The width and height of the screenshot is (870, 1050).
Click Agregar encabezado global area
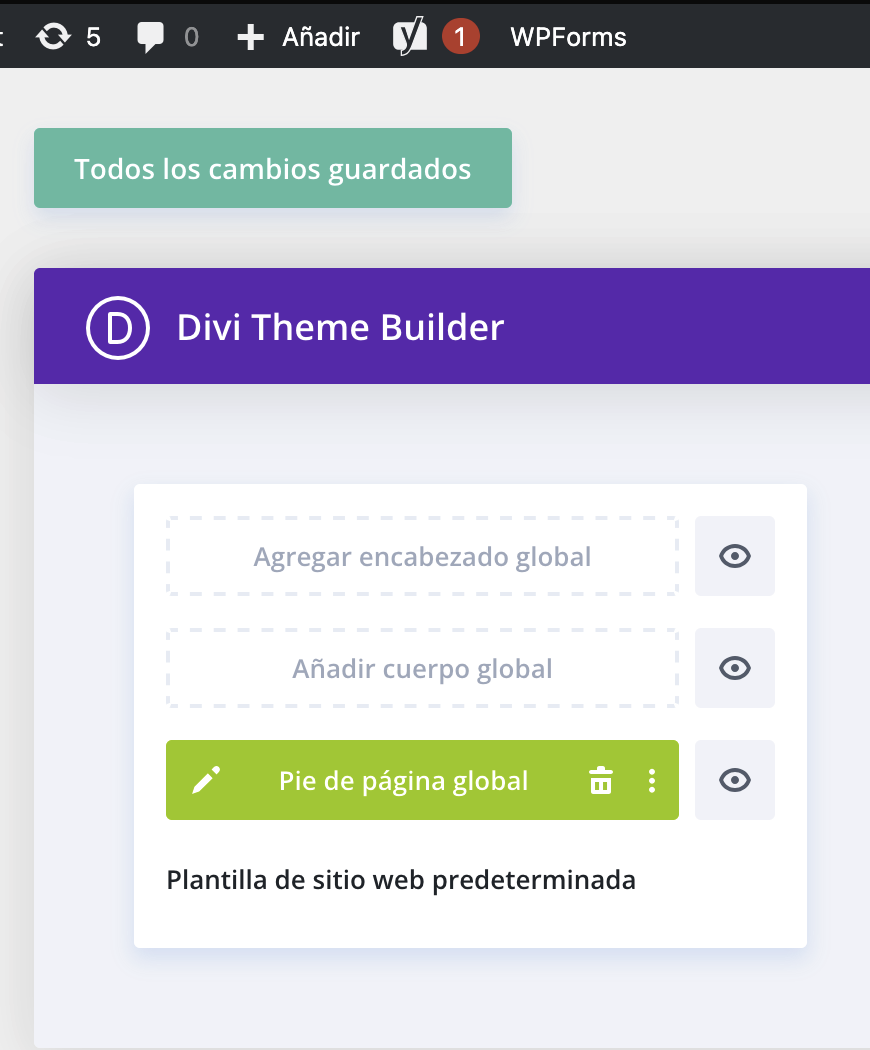click(x=422, y=556)
